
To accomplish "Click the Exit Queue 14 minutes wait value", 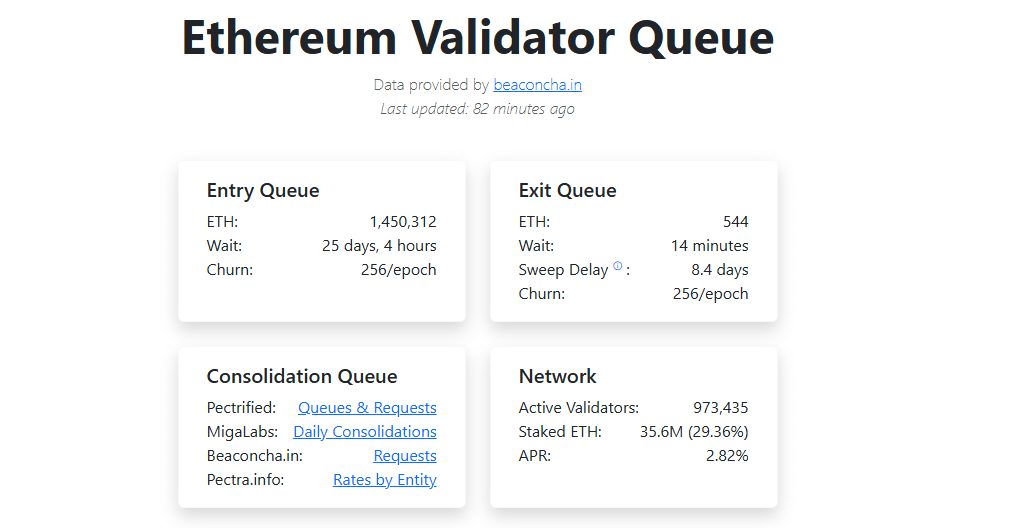I will tap(710, 246).
